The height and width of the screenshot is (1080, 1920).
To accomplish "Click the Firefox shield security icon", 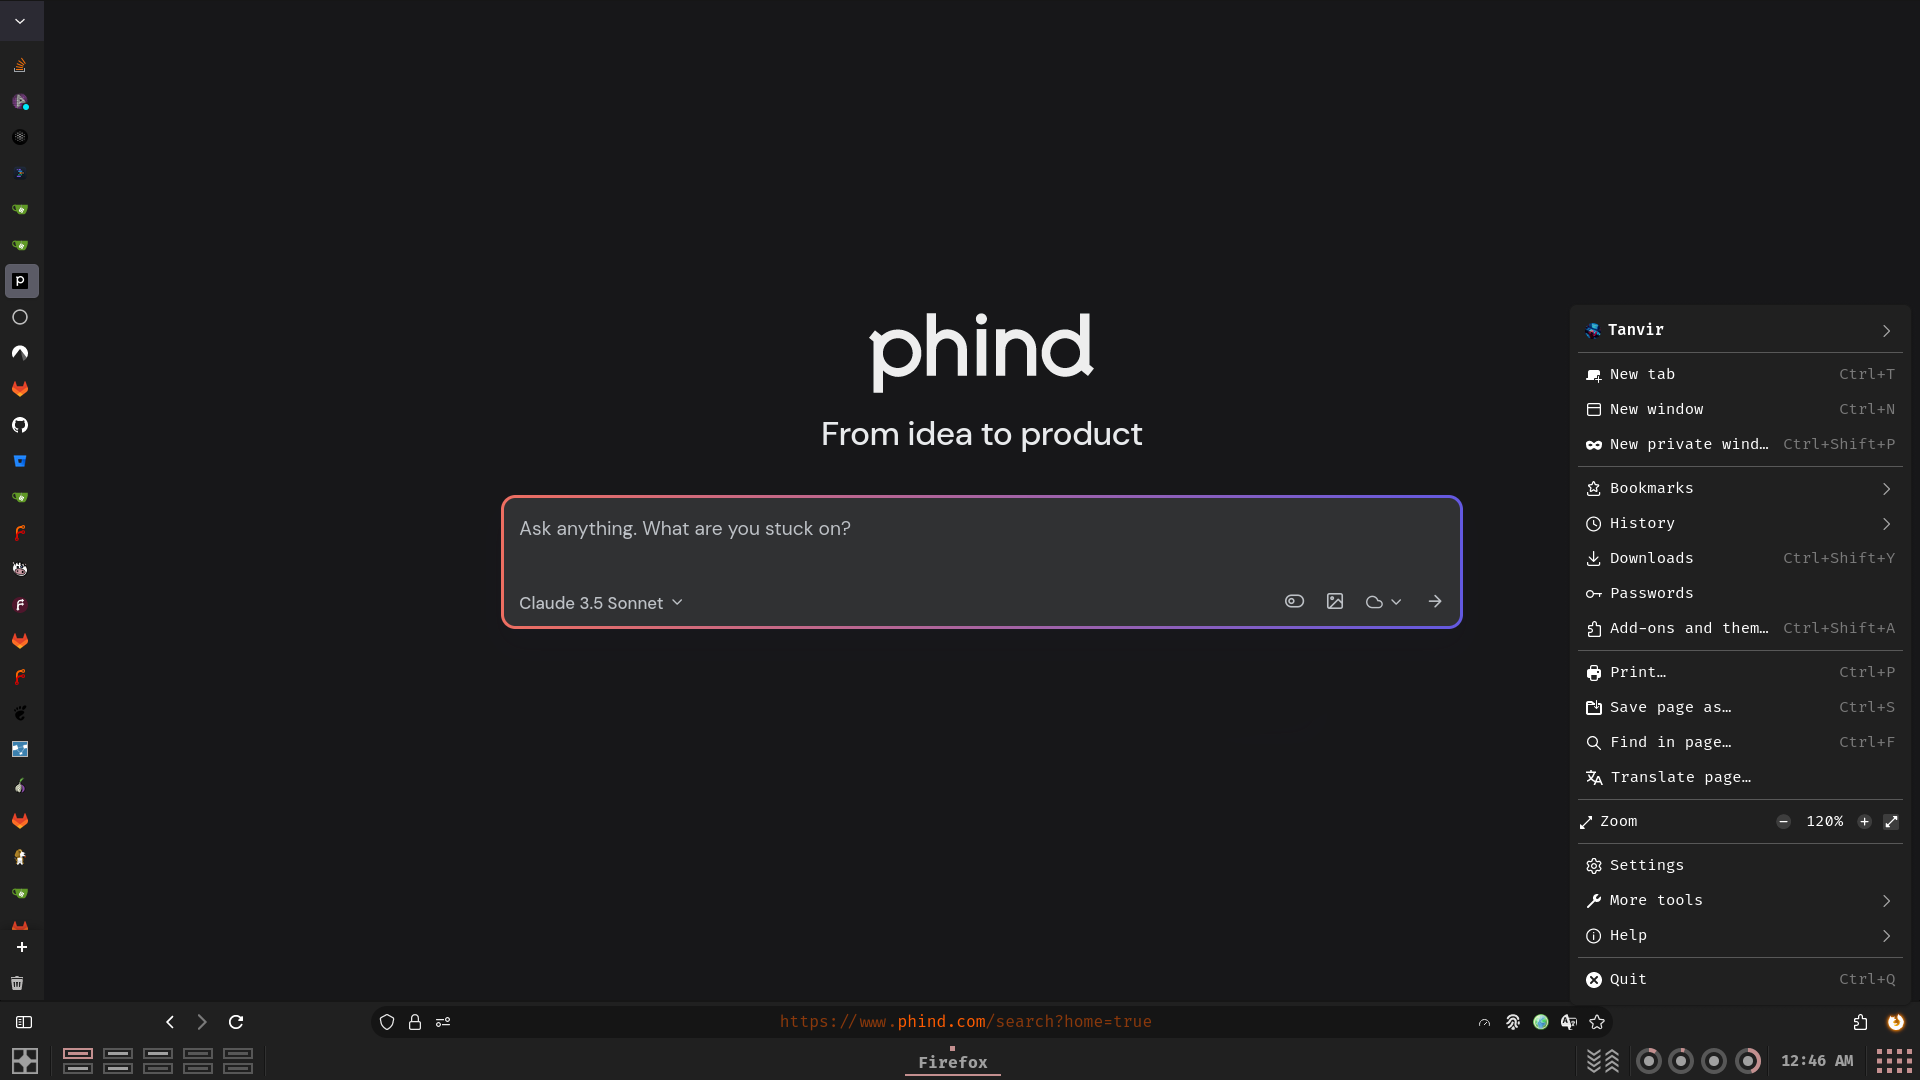I will [x=388, y=1022].
